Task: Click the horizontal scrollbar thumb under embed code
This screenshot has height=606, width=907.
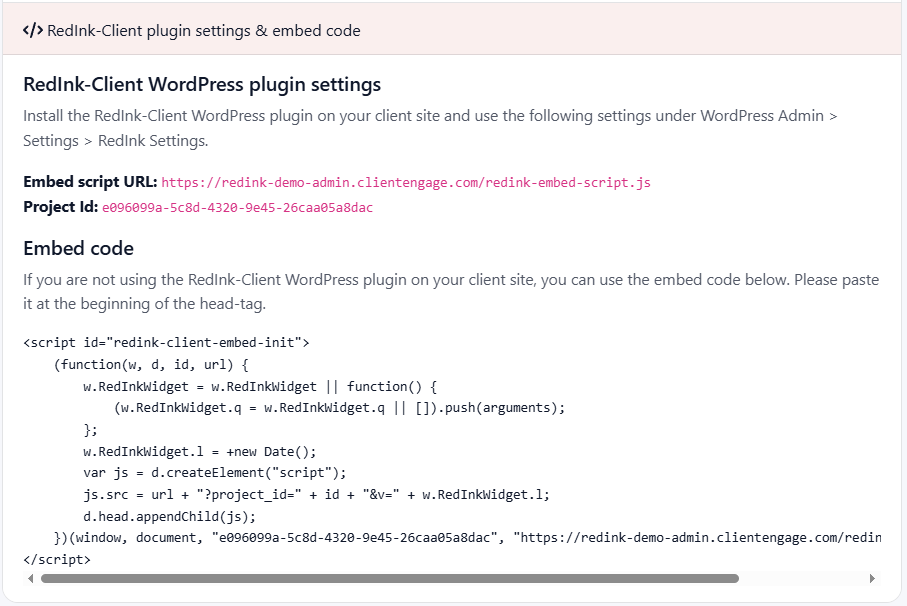Action: tap(390, 578)
